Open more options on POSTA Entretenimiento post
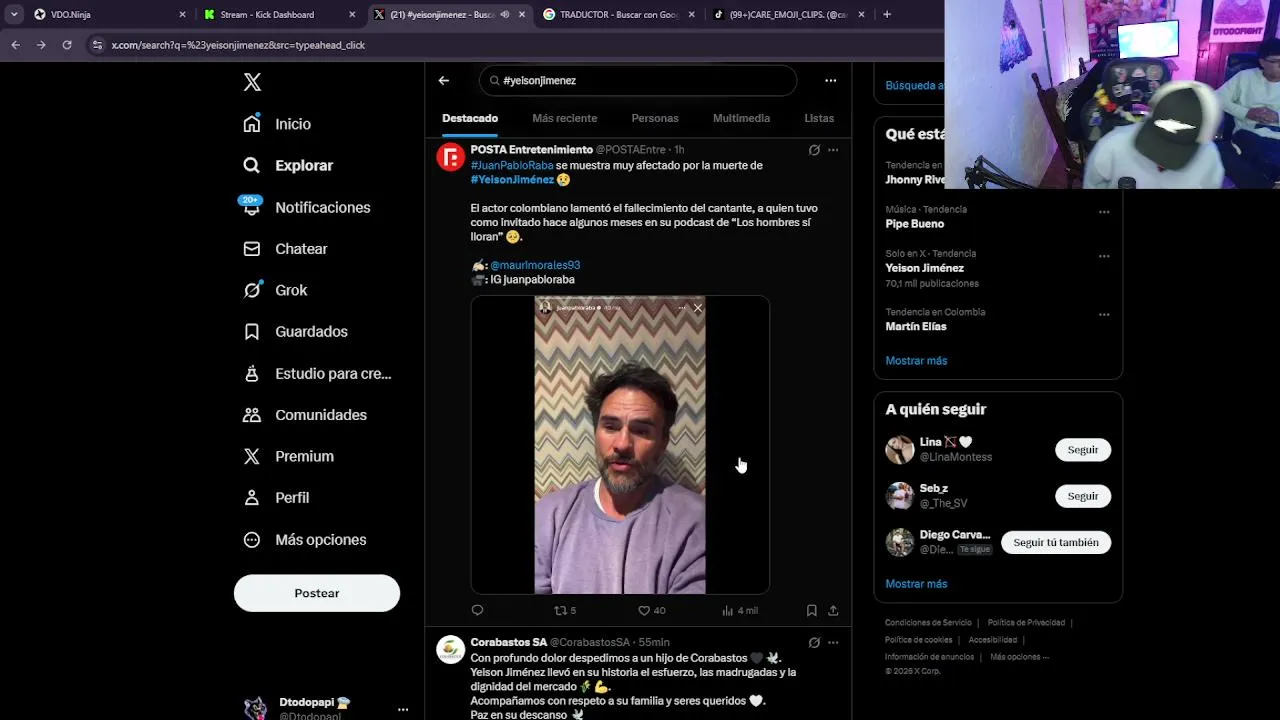Viewport: 1280px width, 720px height. (x=833, y=150)
